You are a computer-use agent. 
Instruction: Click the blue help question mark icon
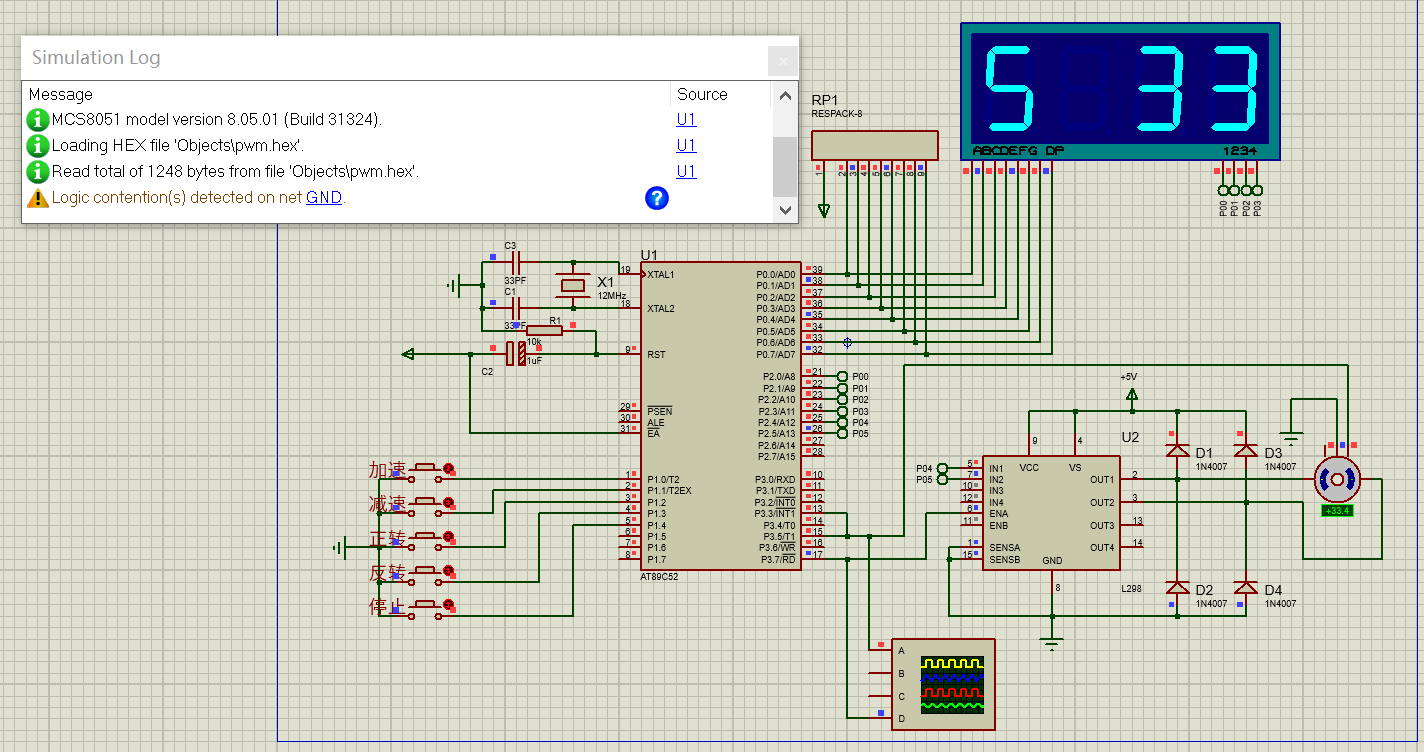[x=656, y=198]
